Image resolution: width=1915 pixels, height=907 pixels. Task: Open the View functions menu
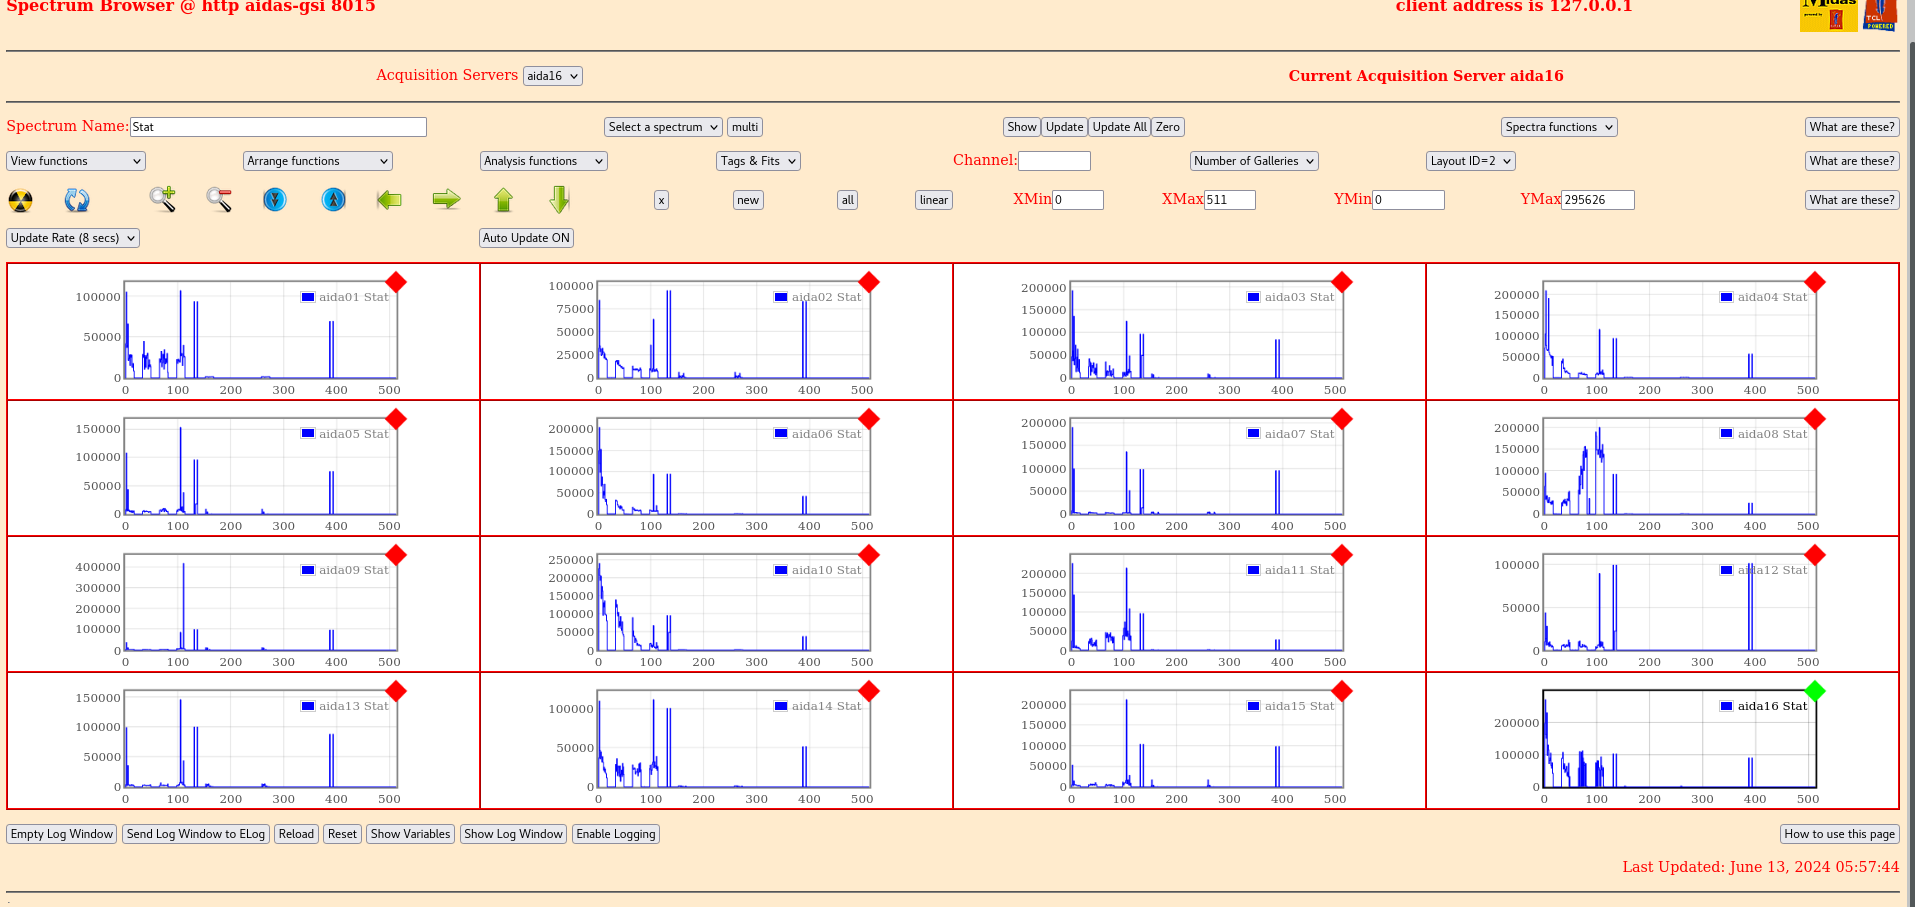coord(76,161)
